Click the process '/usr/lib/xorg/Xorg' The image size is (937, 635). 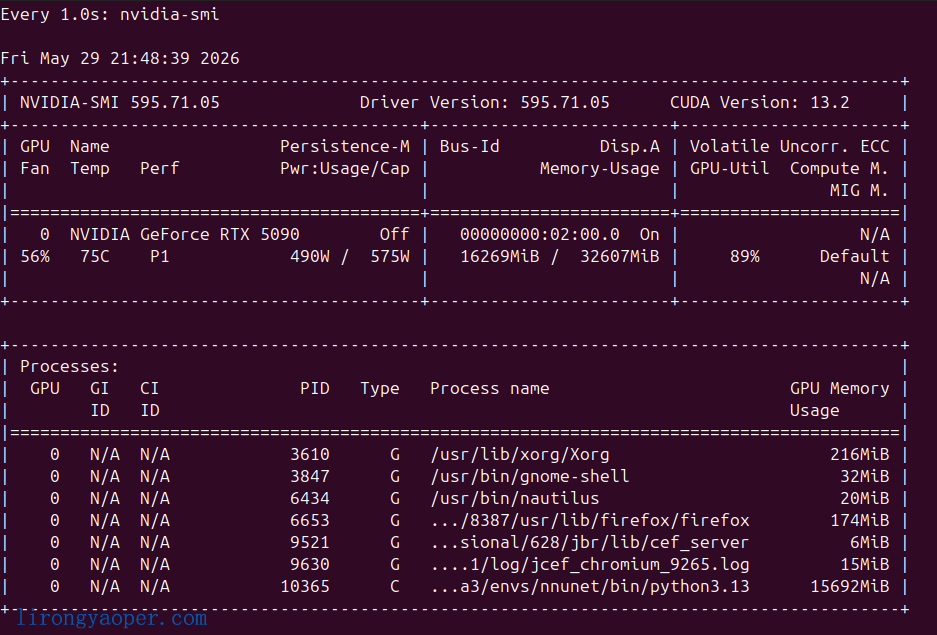(x=520, y=454)
